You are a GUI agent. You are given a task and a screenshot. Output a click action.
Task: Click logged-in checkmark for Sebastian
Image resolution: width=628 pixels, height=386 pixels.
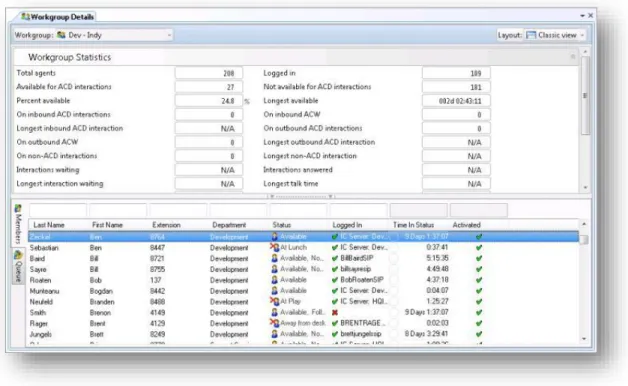tap(335, 247)
